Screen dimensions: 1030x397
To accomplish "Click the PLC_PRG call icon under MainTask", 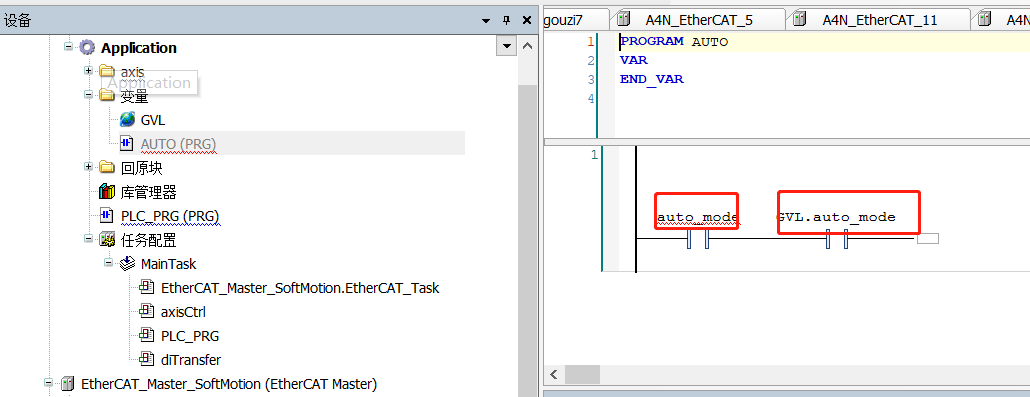I will pyautogui.click(x=147, y=335).
